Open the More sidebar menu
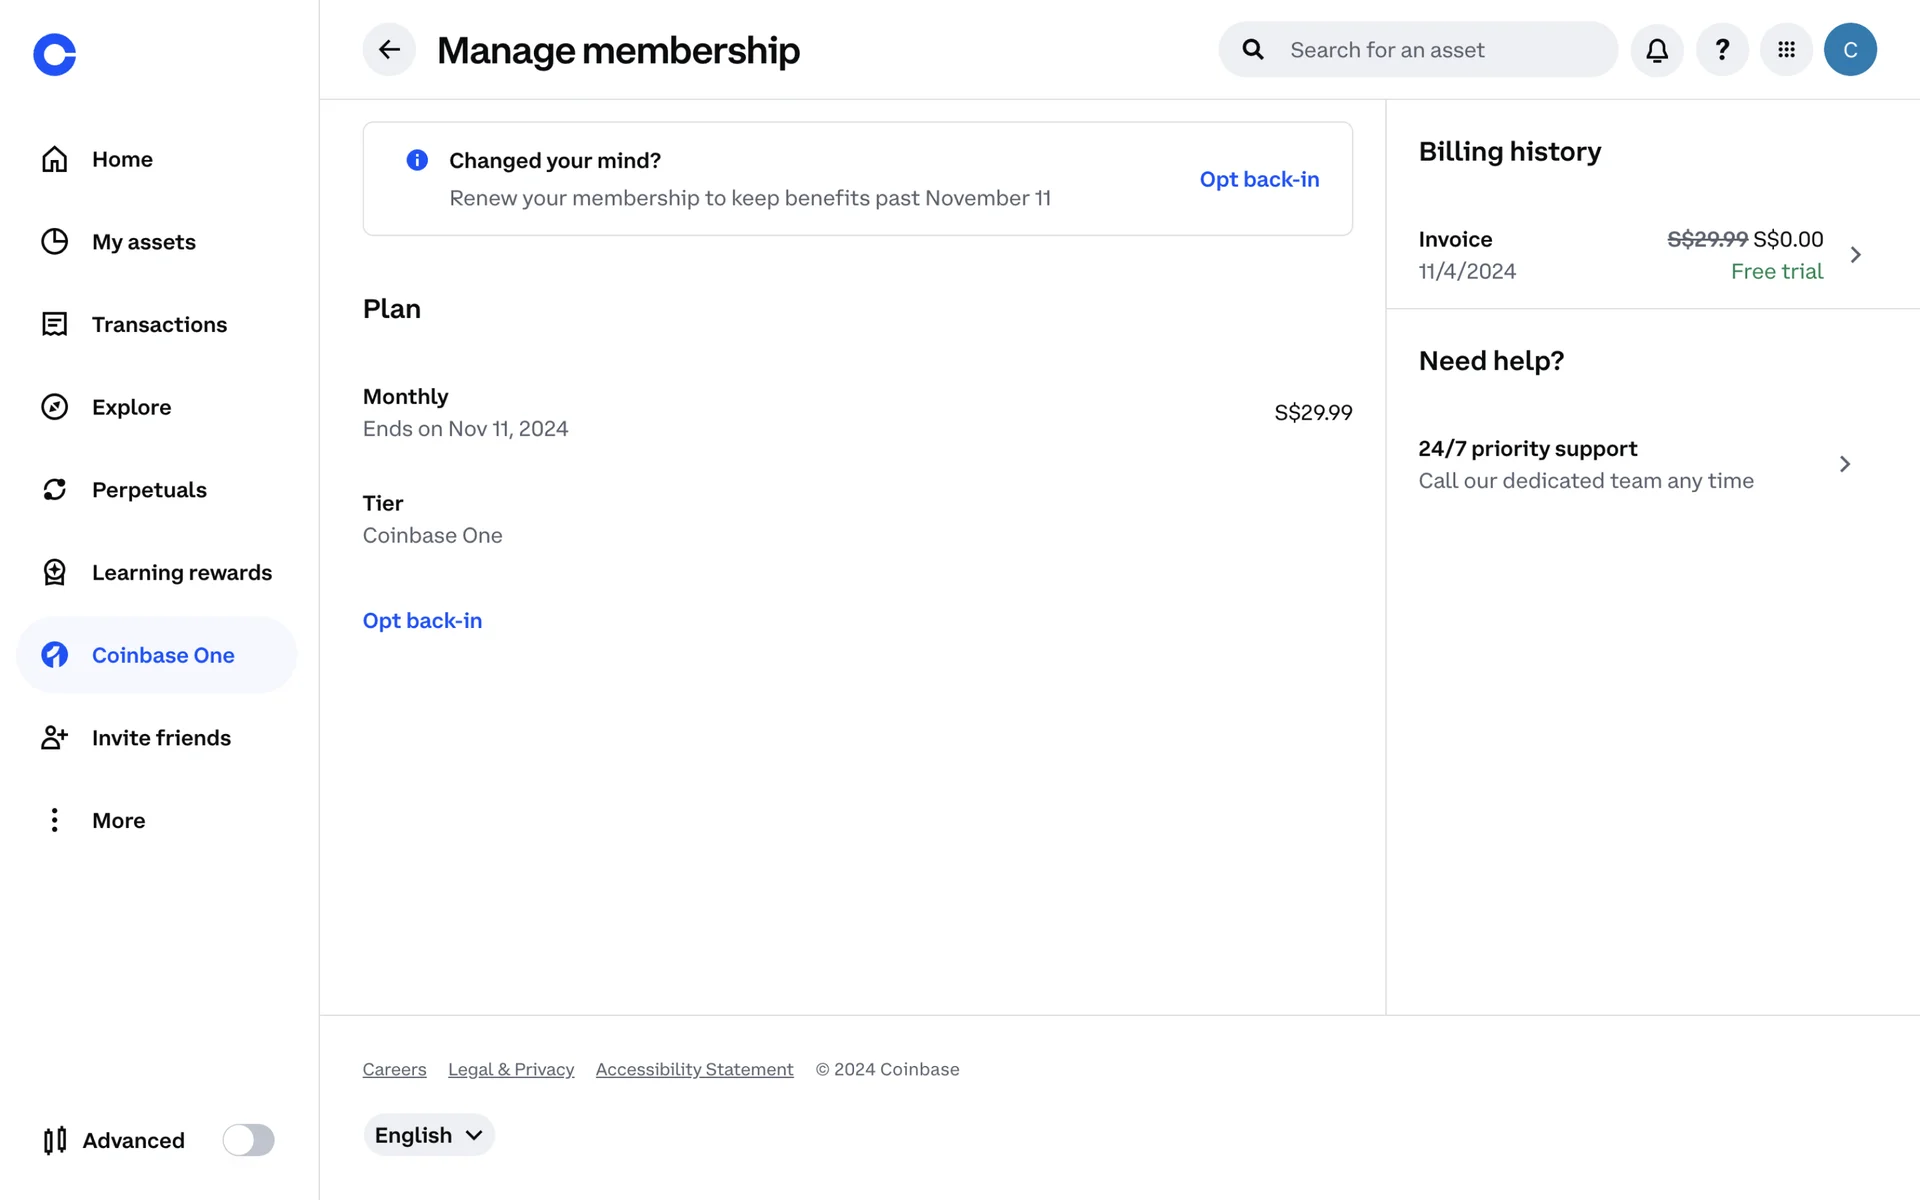The image size is (1920, 1200). coord(118,820)
